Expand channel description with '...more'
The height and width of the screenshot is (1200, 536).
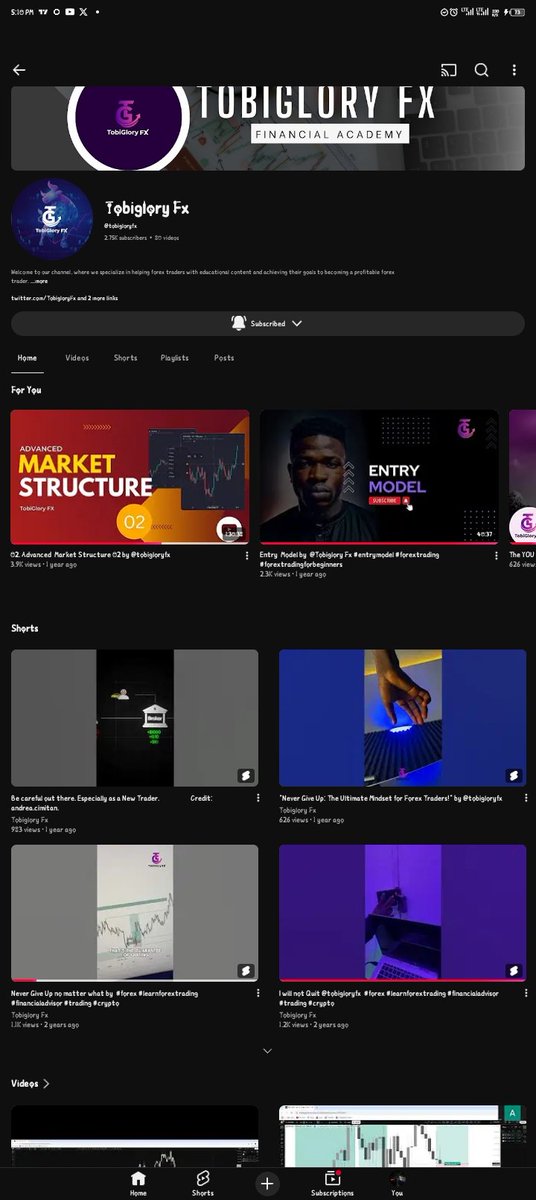click(39, 282)
